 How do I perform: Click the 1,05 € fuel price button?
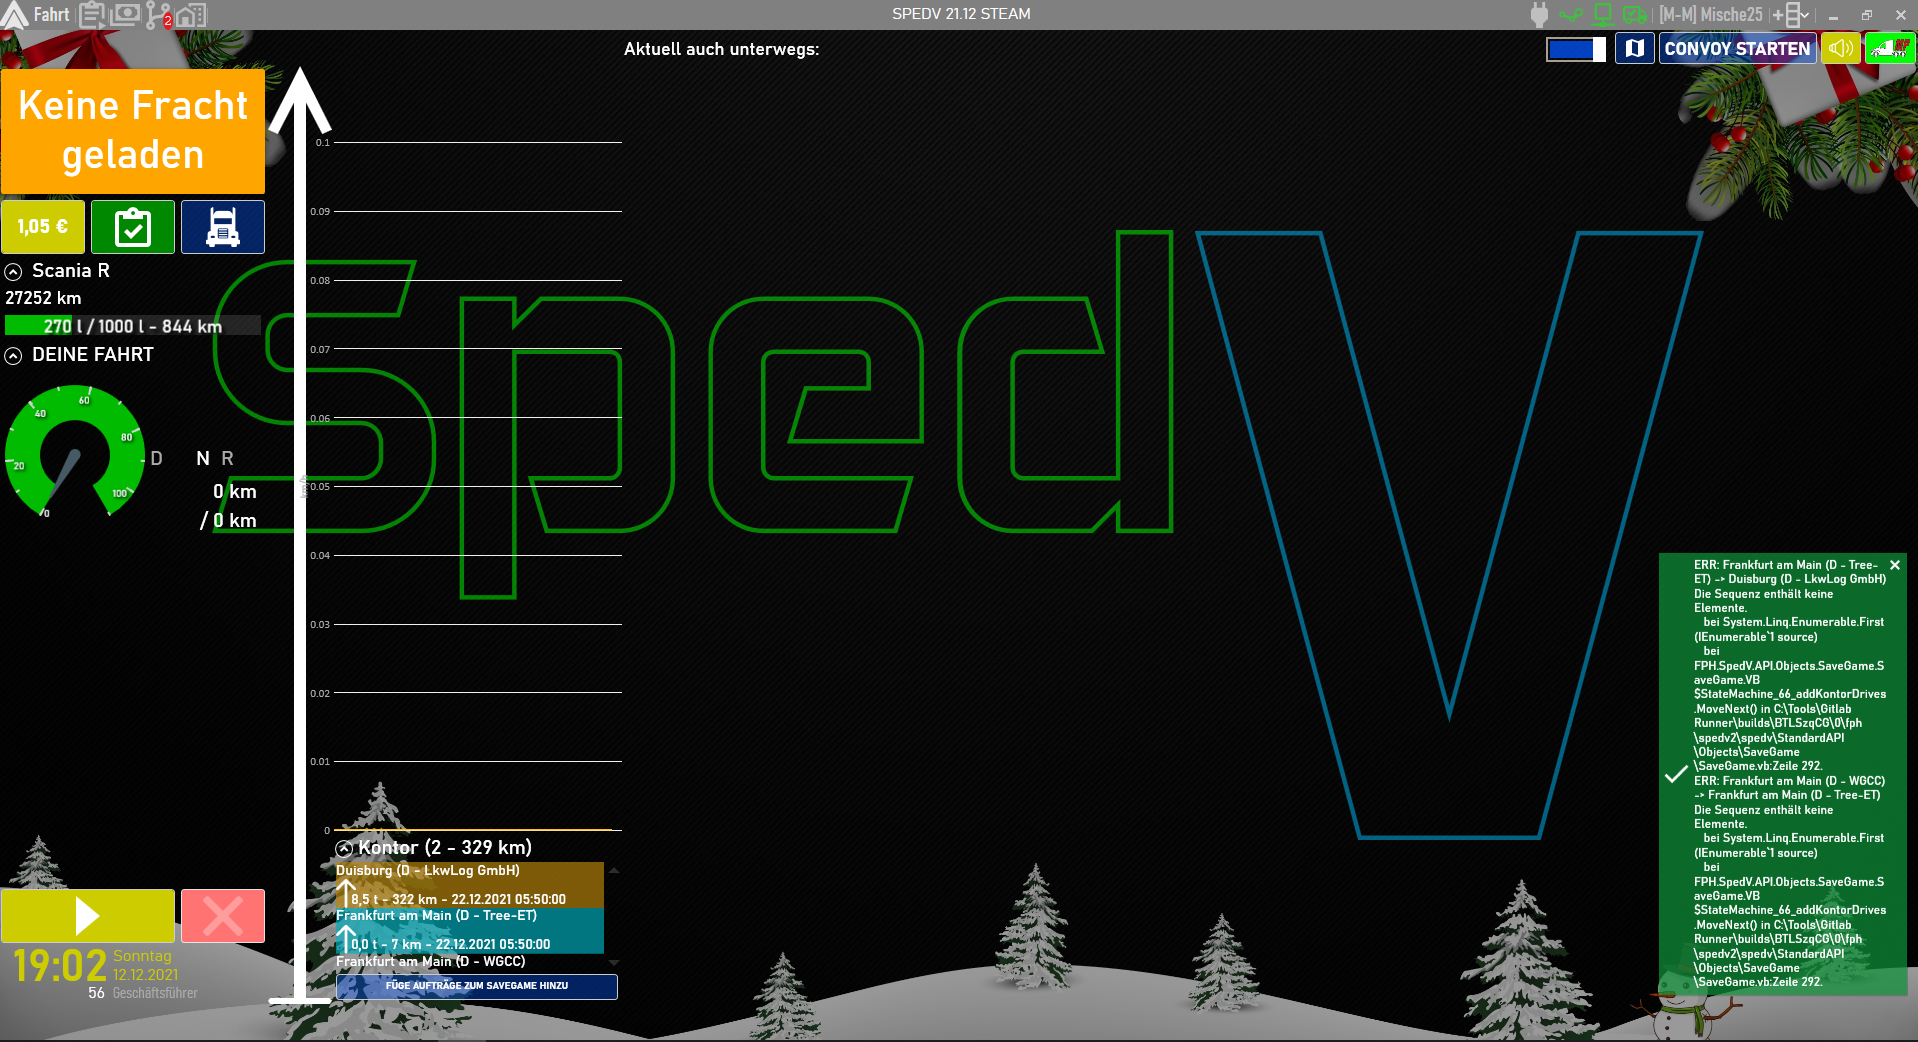(x=43, y=226)
